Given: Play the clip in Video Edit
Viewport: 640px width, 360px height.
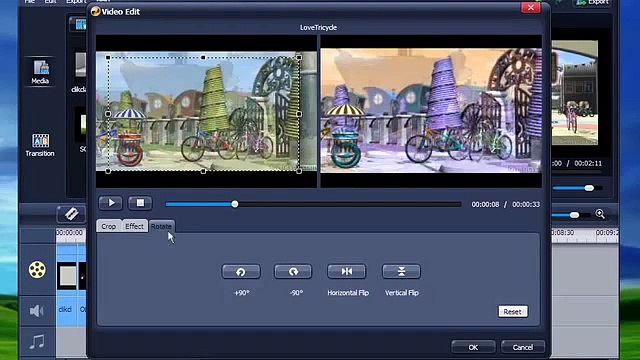Looking at the screenshot, I should 111,203.
